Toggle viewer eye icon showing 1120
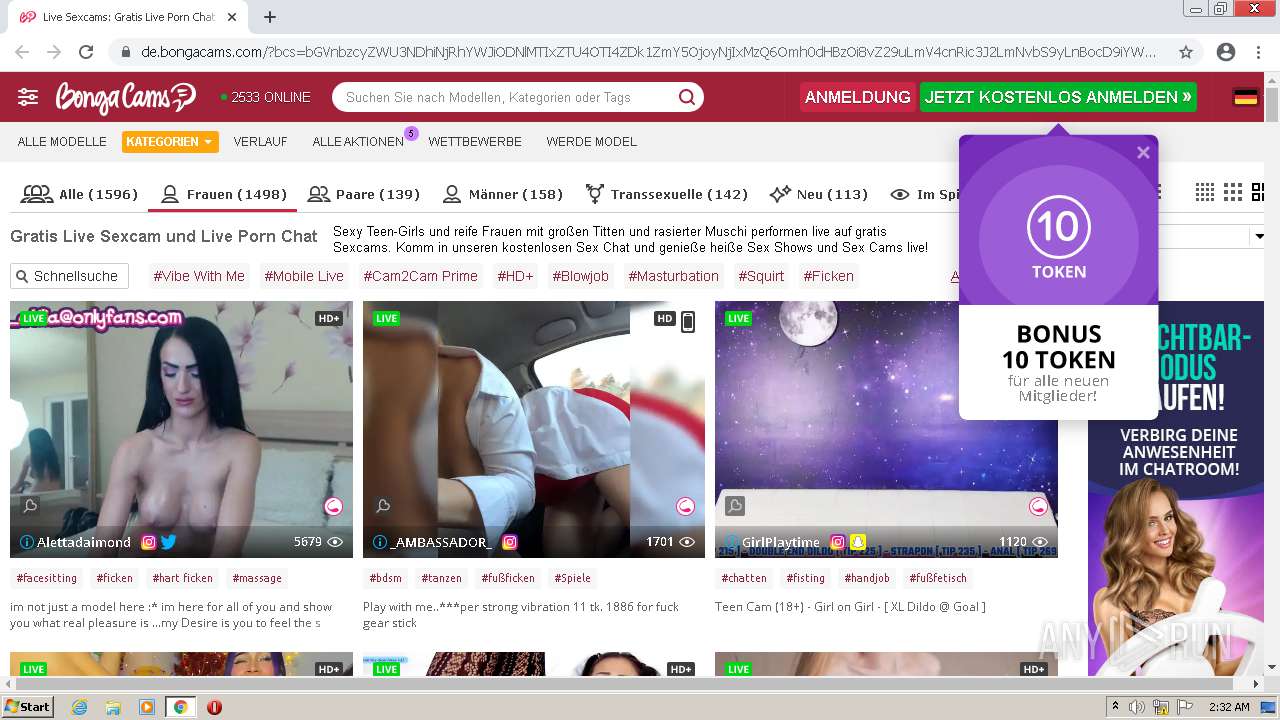This screenshot has width=1280, height=720. click(x=1040, y=542)
